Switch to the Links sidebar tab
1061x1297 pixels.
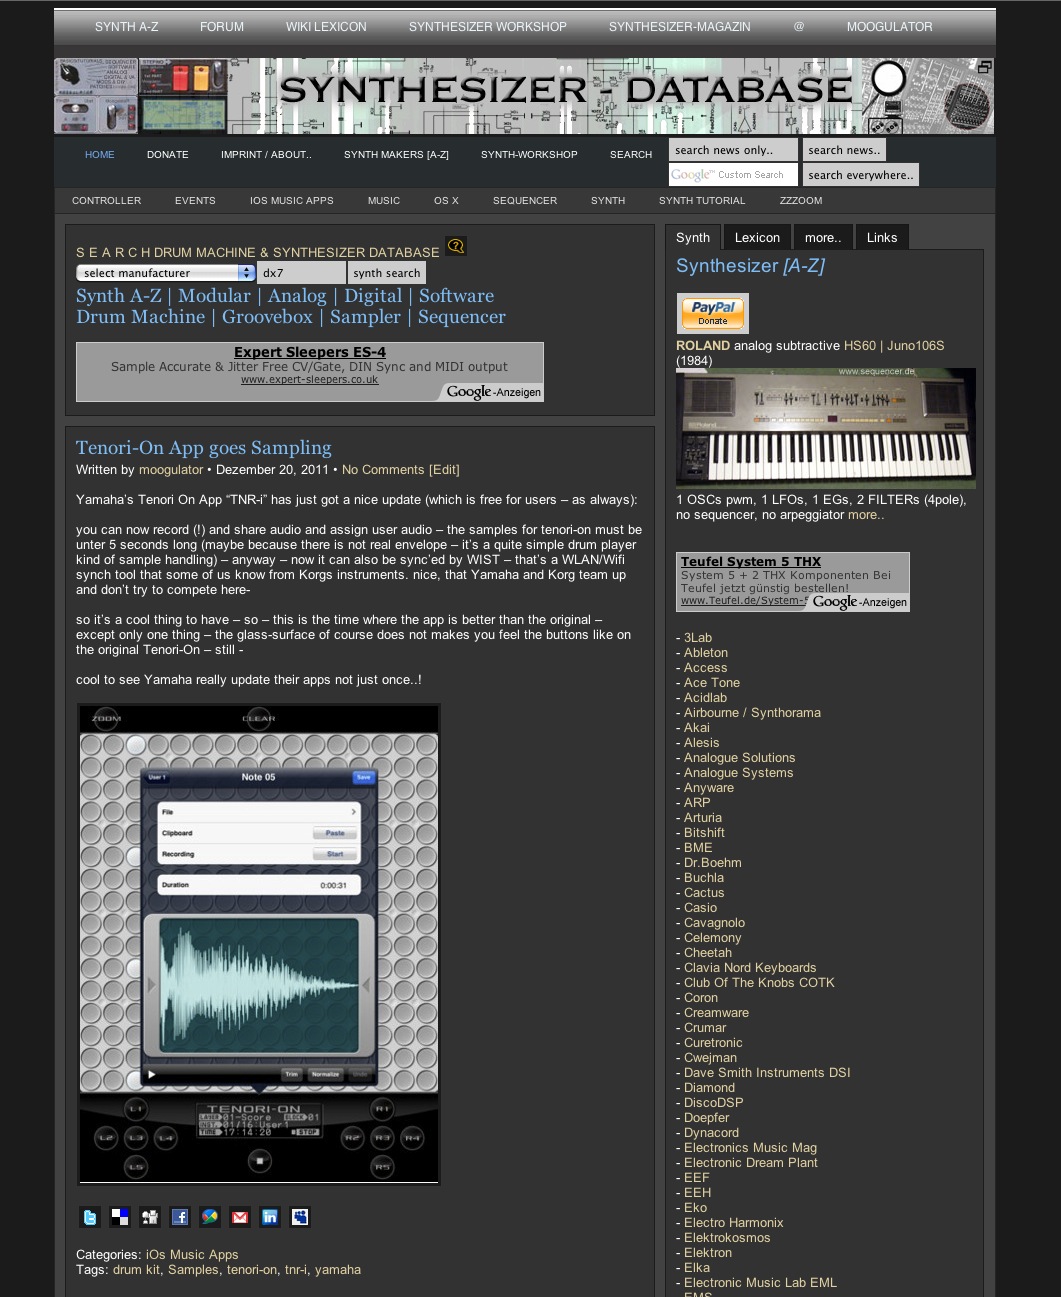(x=882, y=238)
